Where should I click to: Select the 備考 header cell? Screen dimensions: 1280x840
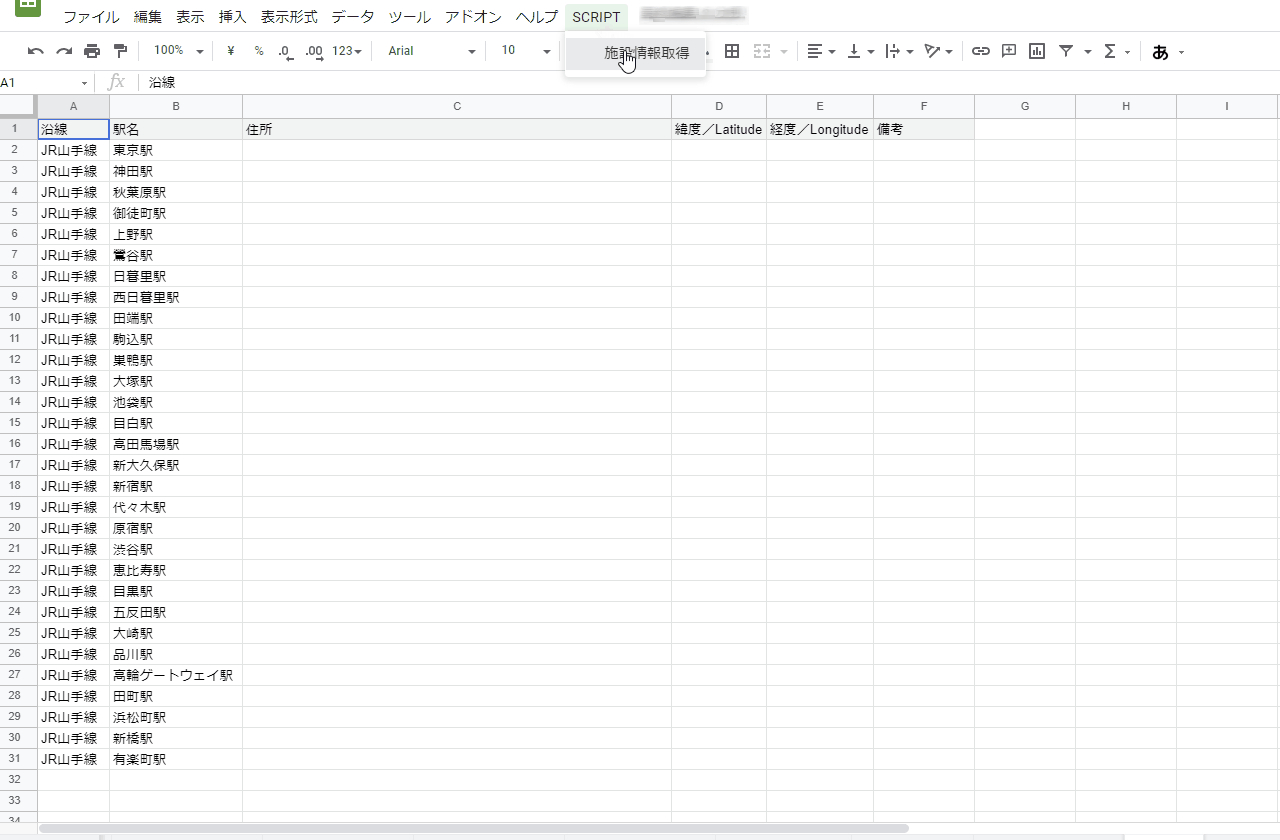point(924,129)
